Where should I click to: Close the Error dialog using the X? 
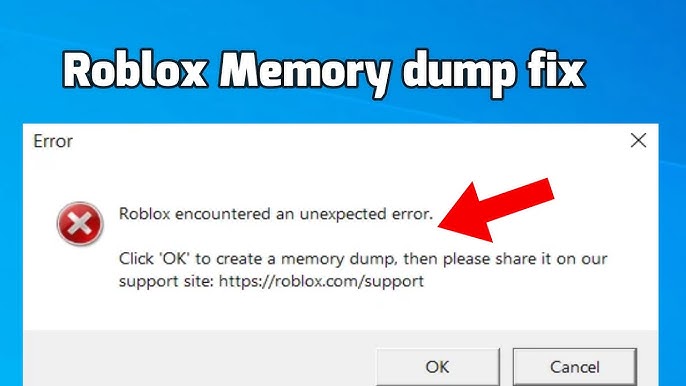click(638, 140)
